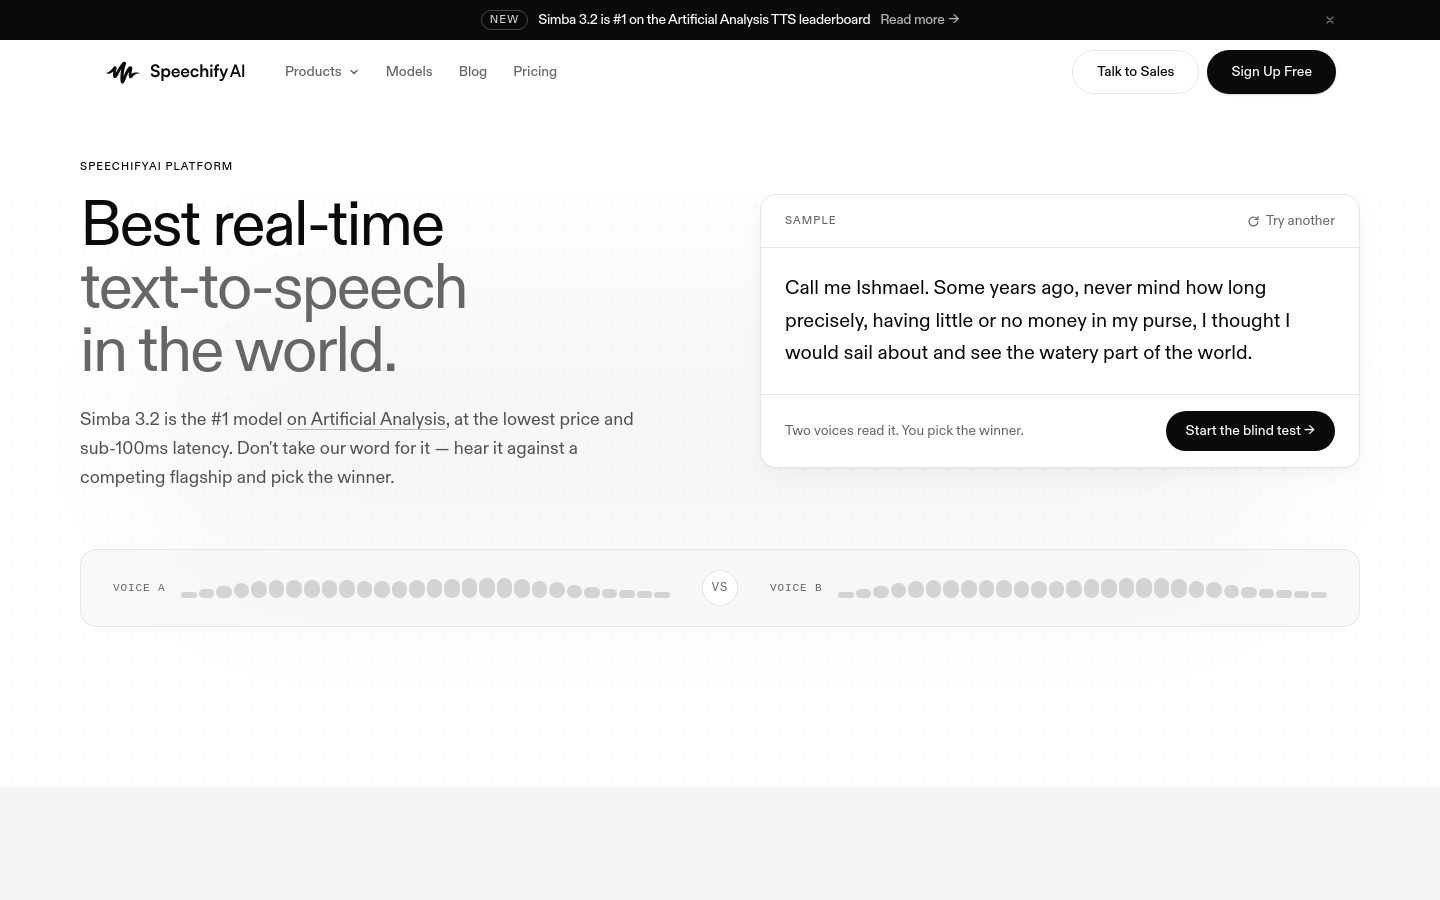Click the Voice B waveform track
Viewport: 1440px width, 900px height.
tap(1082, 588)
